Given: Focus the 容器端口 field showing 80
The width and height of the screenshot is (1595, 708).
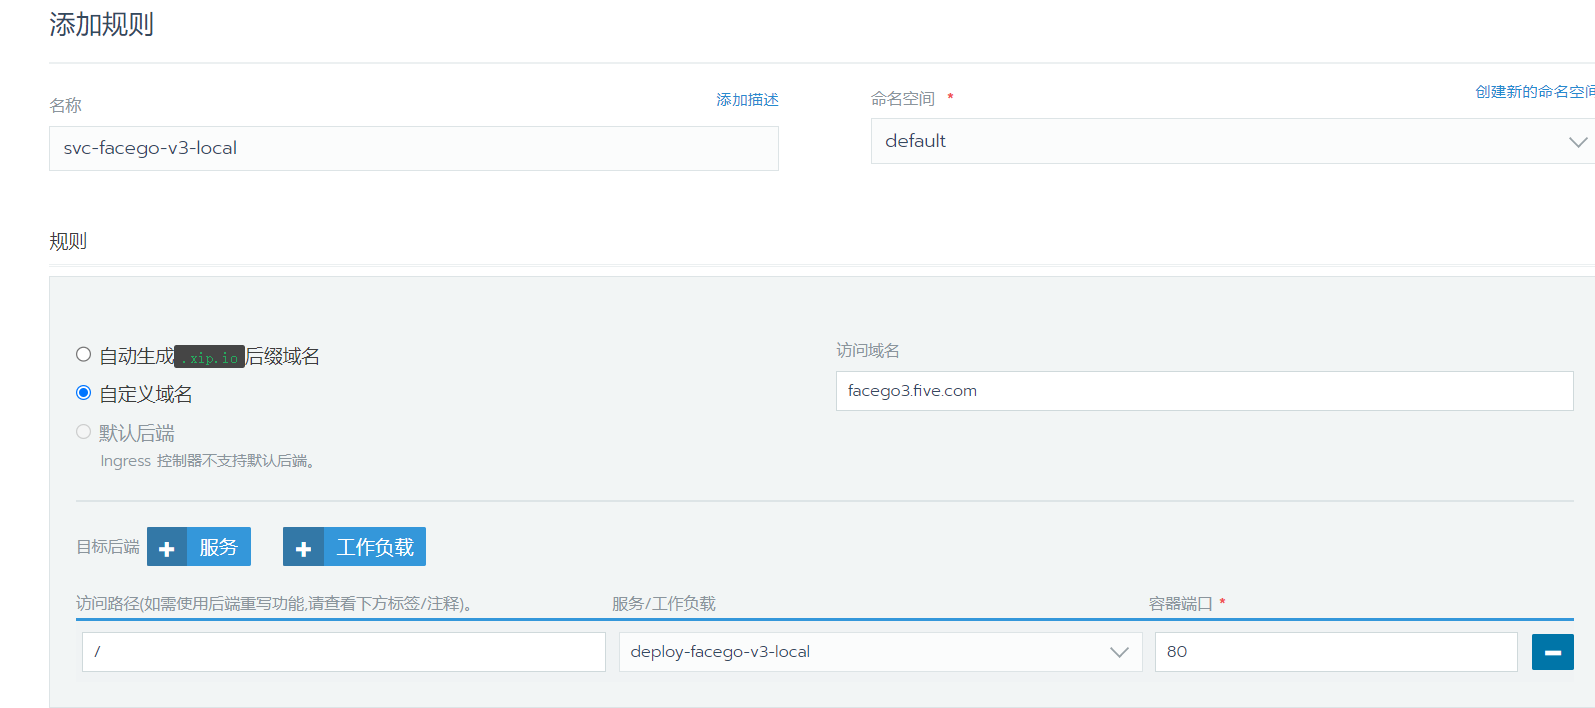Looking at the screenshot, I should pyautogui.click(x=1335, y=652).
